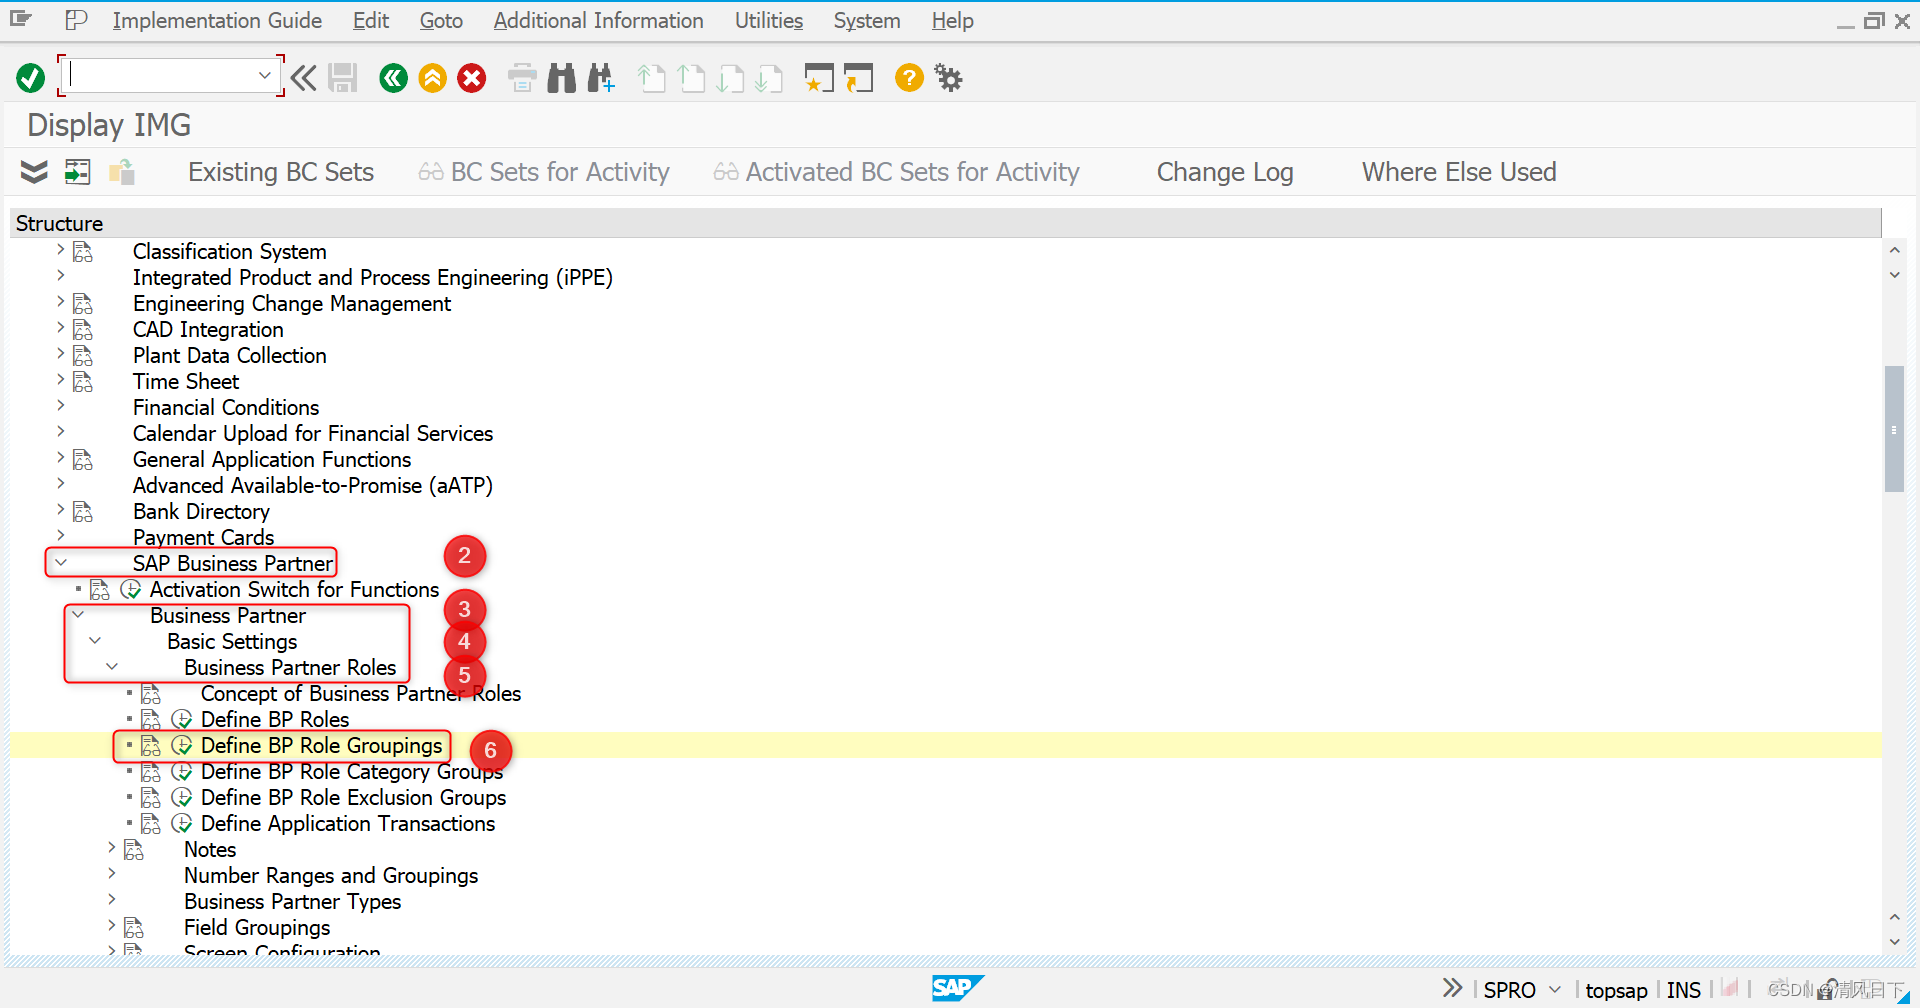This screenshot has width=1920, height=1008.
Task: Click the First Page icon
Action: [652, 78]
